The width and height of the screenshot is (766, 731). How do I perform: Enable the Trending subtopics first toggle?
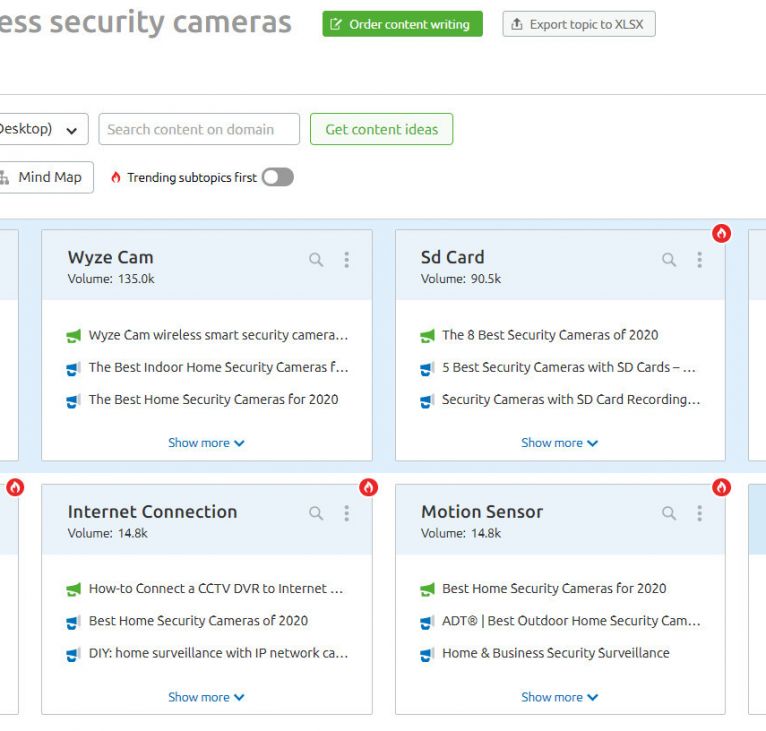click(278, 177)
